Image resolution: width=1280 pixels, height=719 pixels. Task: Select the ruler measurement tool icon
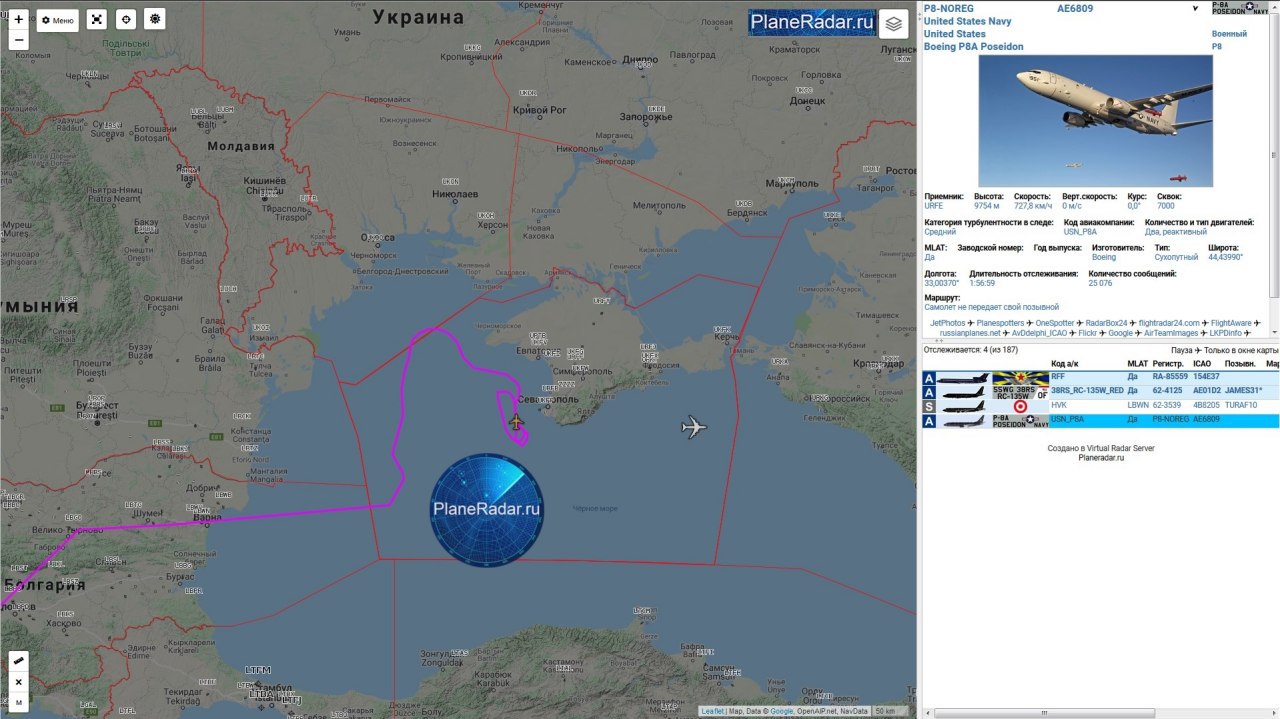[x=19, y=662]
